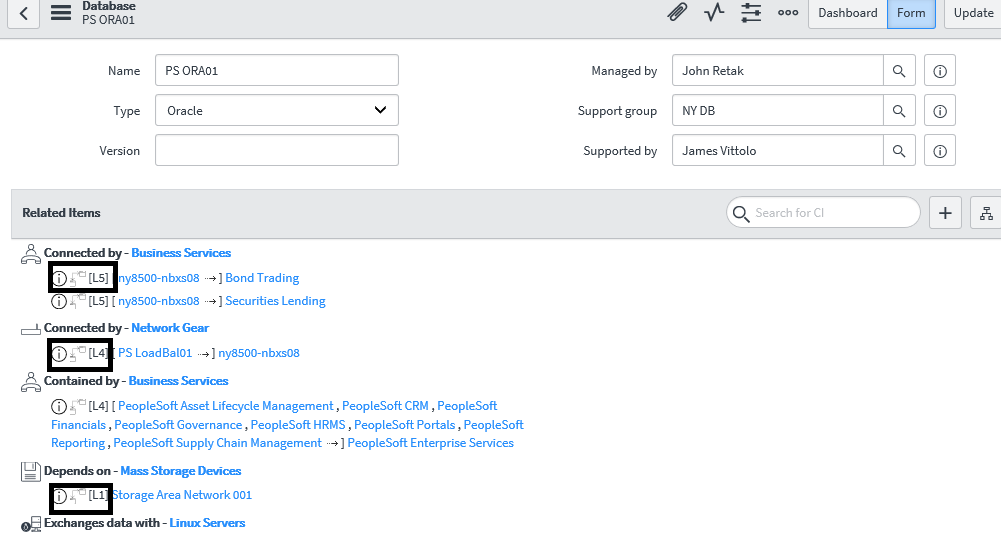Open the Bond Trading link
Viewport: 1001px width, 534px height.
point(262,278)
